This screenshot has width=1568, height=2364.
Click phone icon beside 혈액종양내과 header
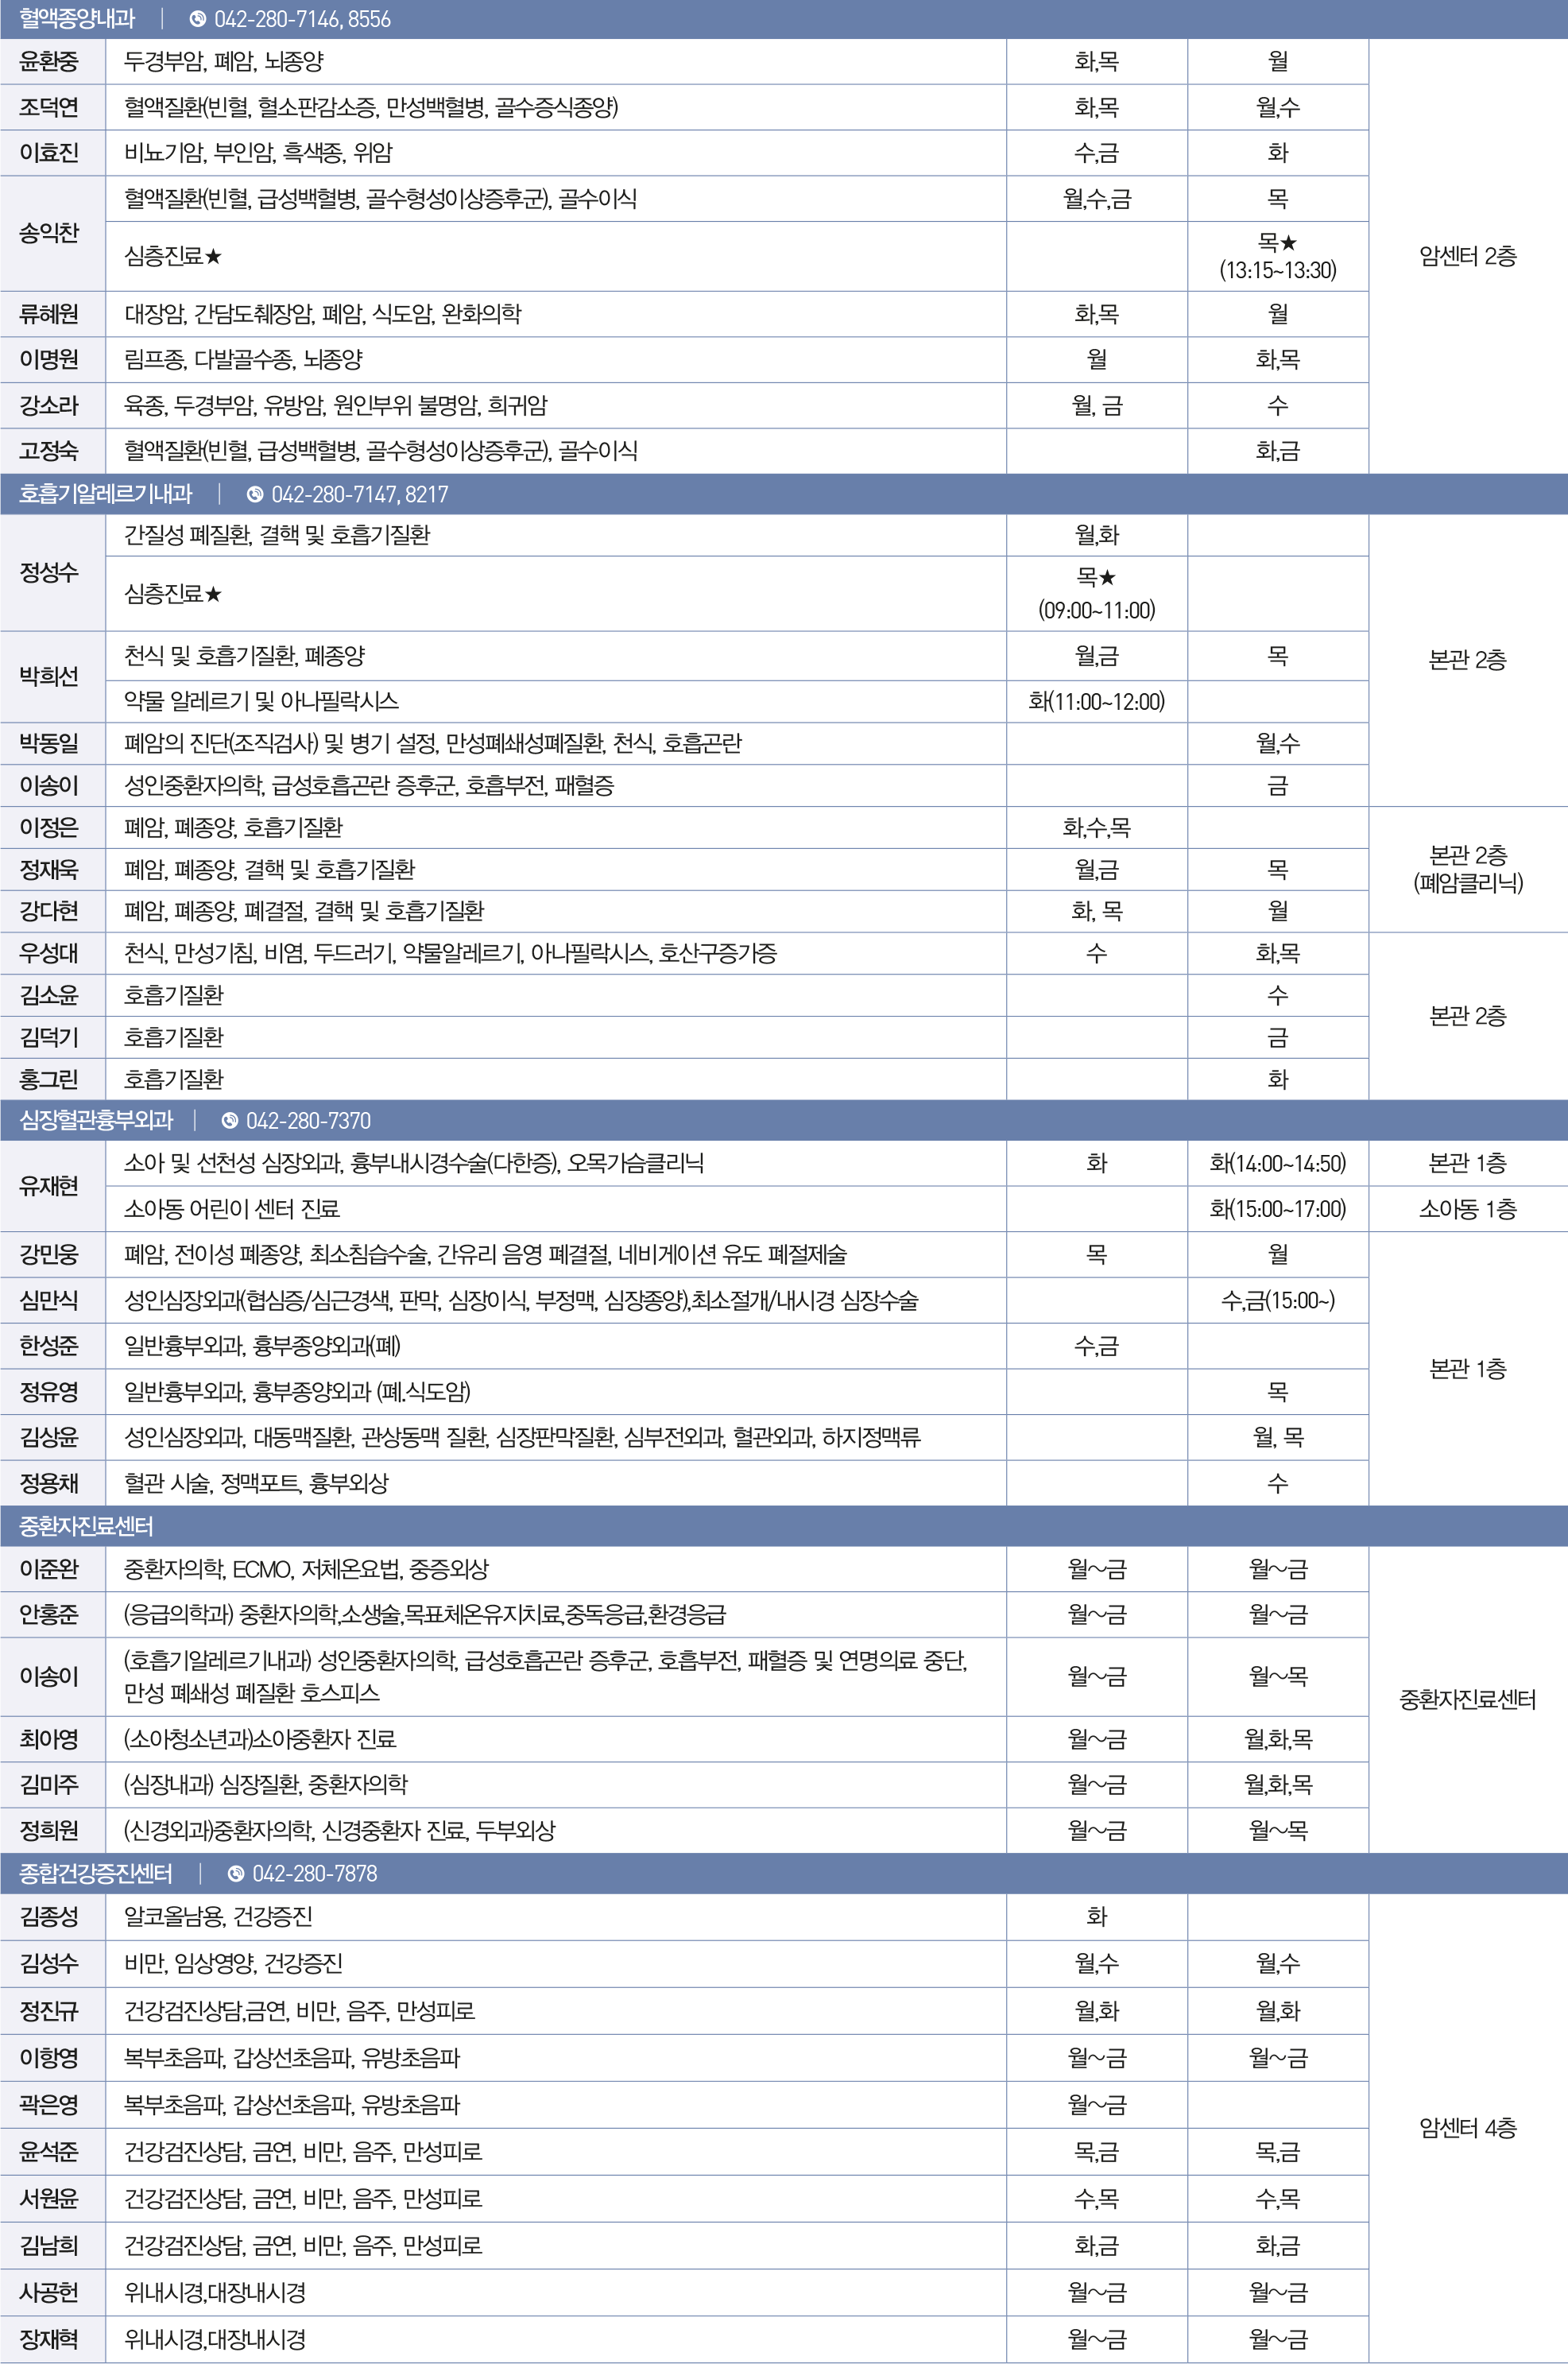click(x=198, y=19)
